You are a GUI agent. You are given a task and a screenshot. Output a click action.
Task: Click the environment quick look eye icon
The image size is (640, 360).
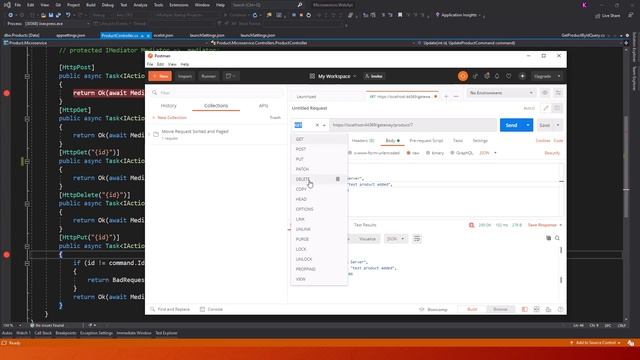coord(545,93)
